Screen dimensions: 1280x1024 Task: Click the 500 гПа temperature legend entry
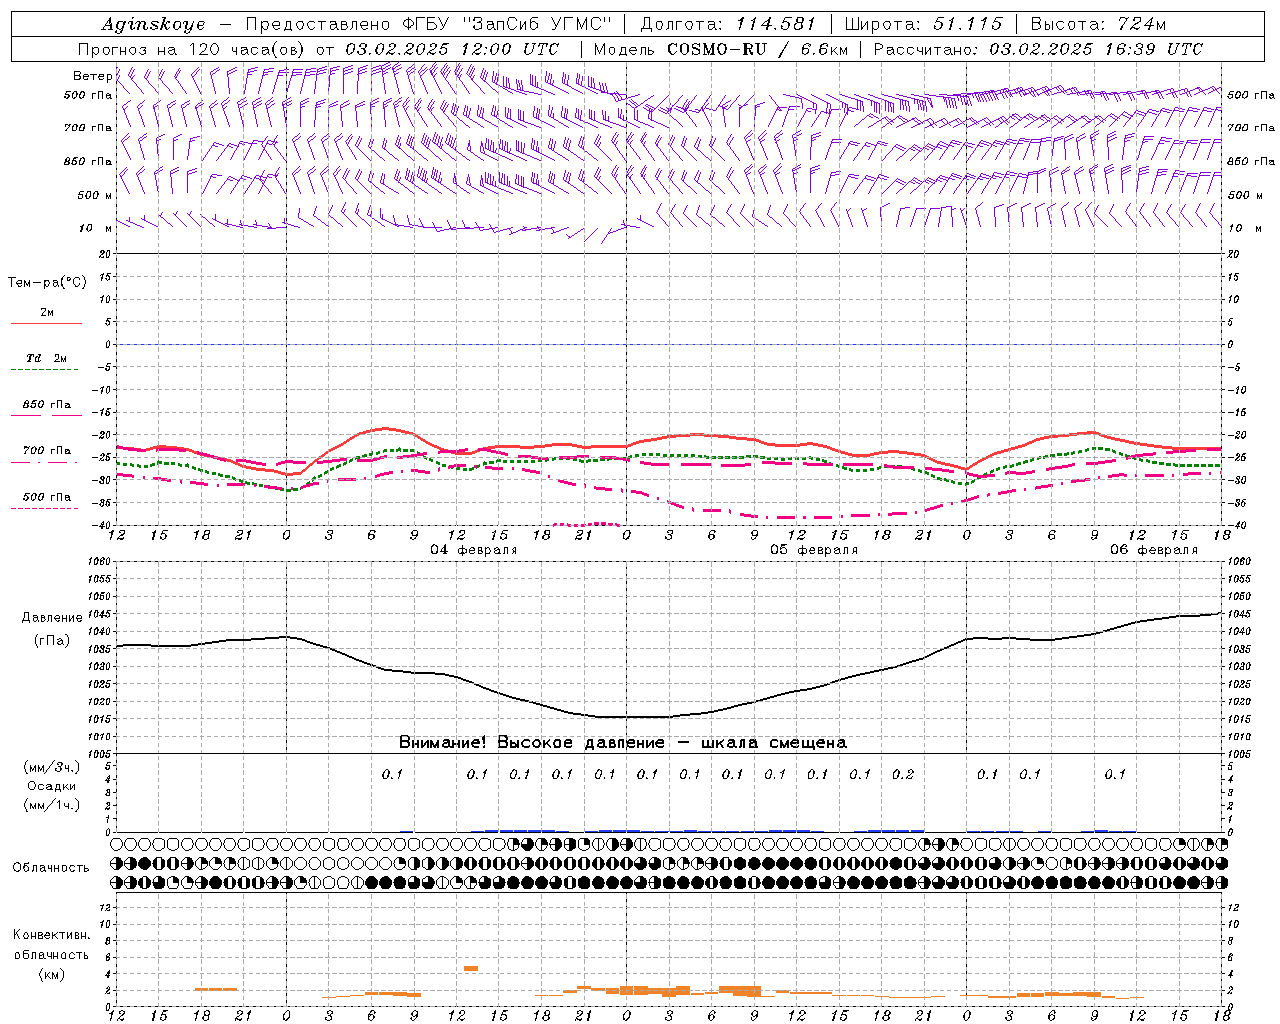coord(47,497)
